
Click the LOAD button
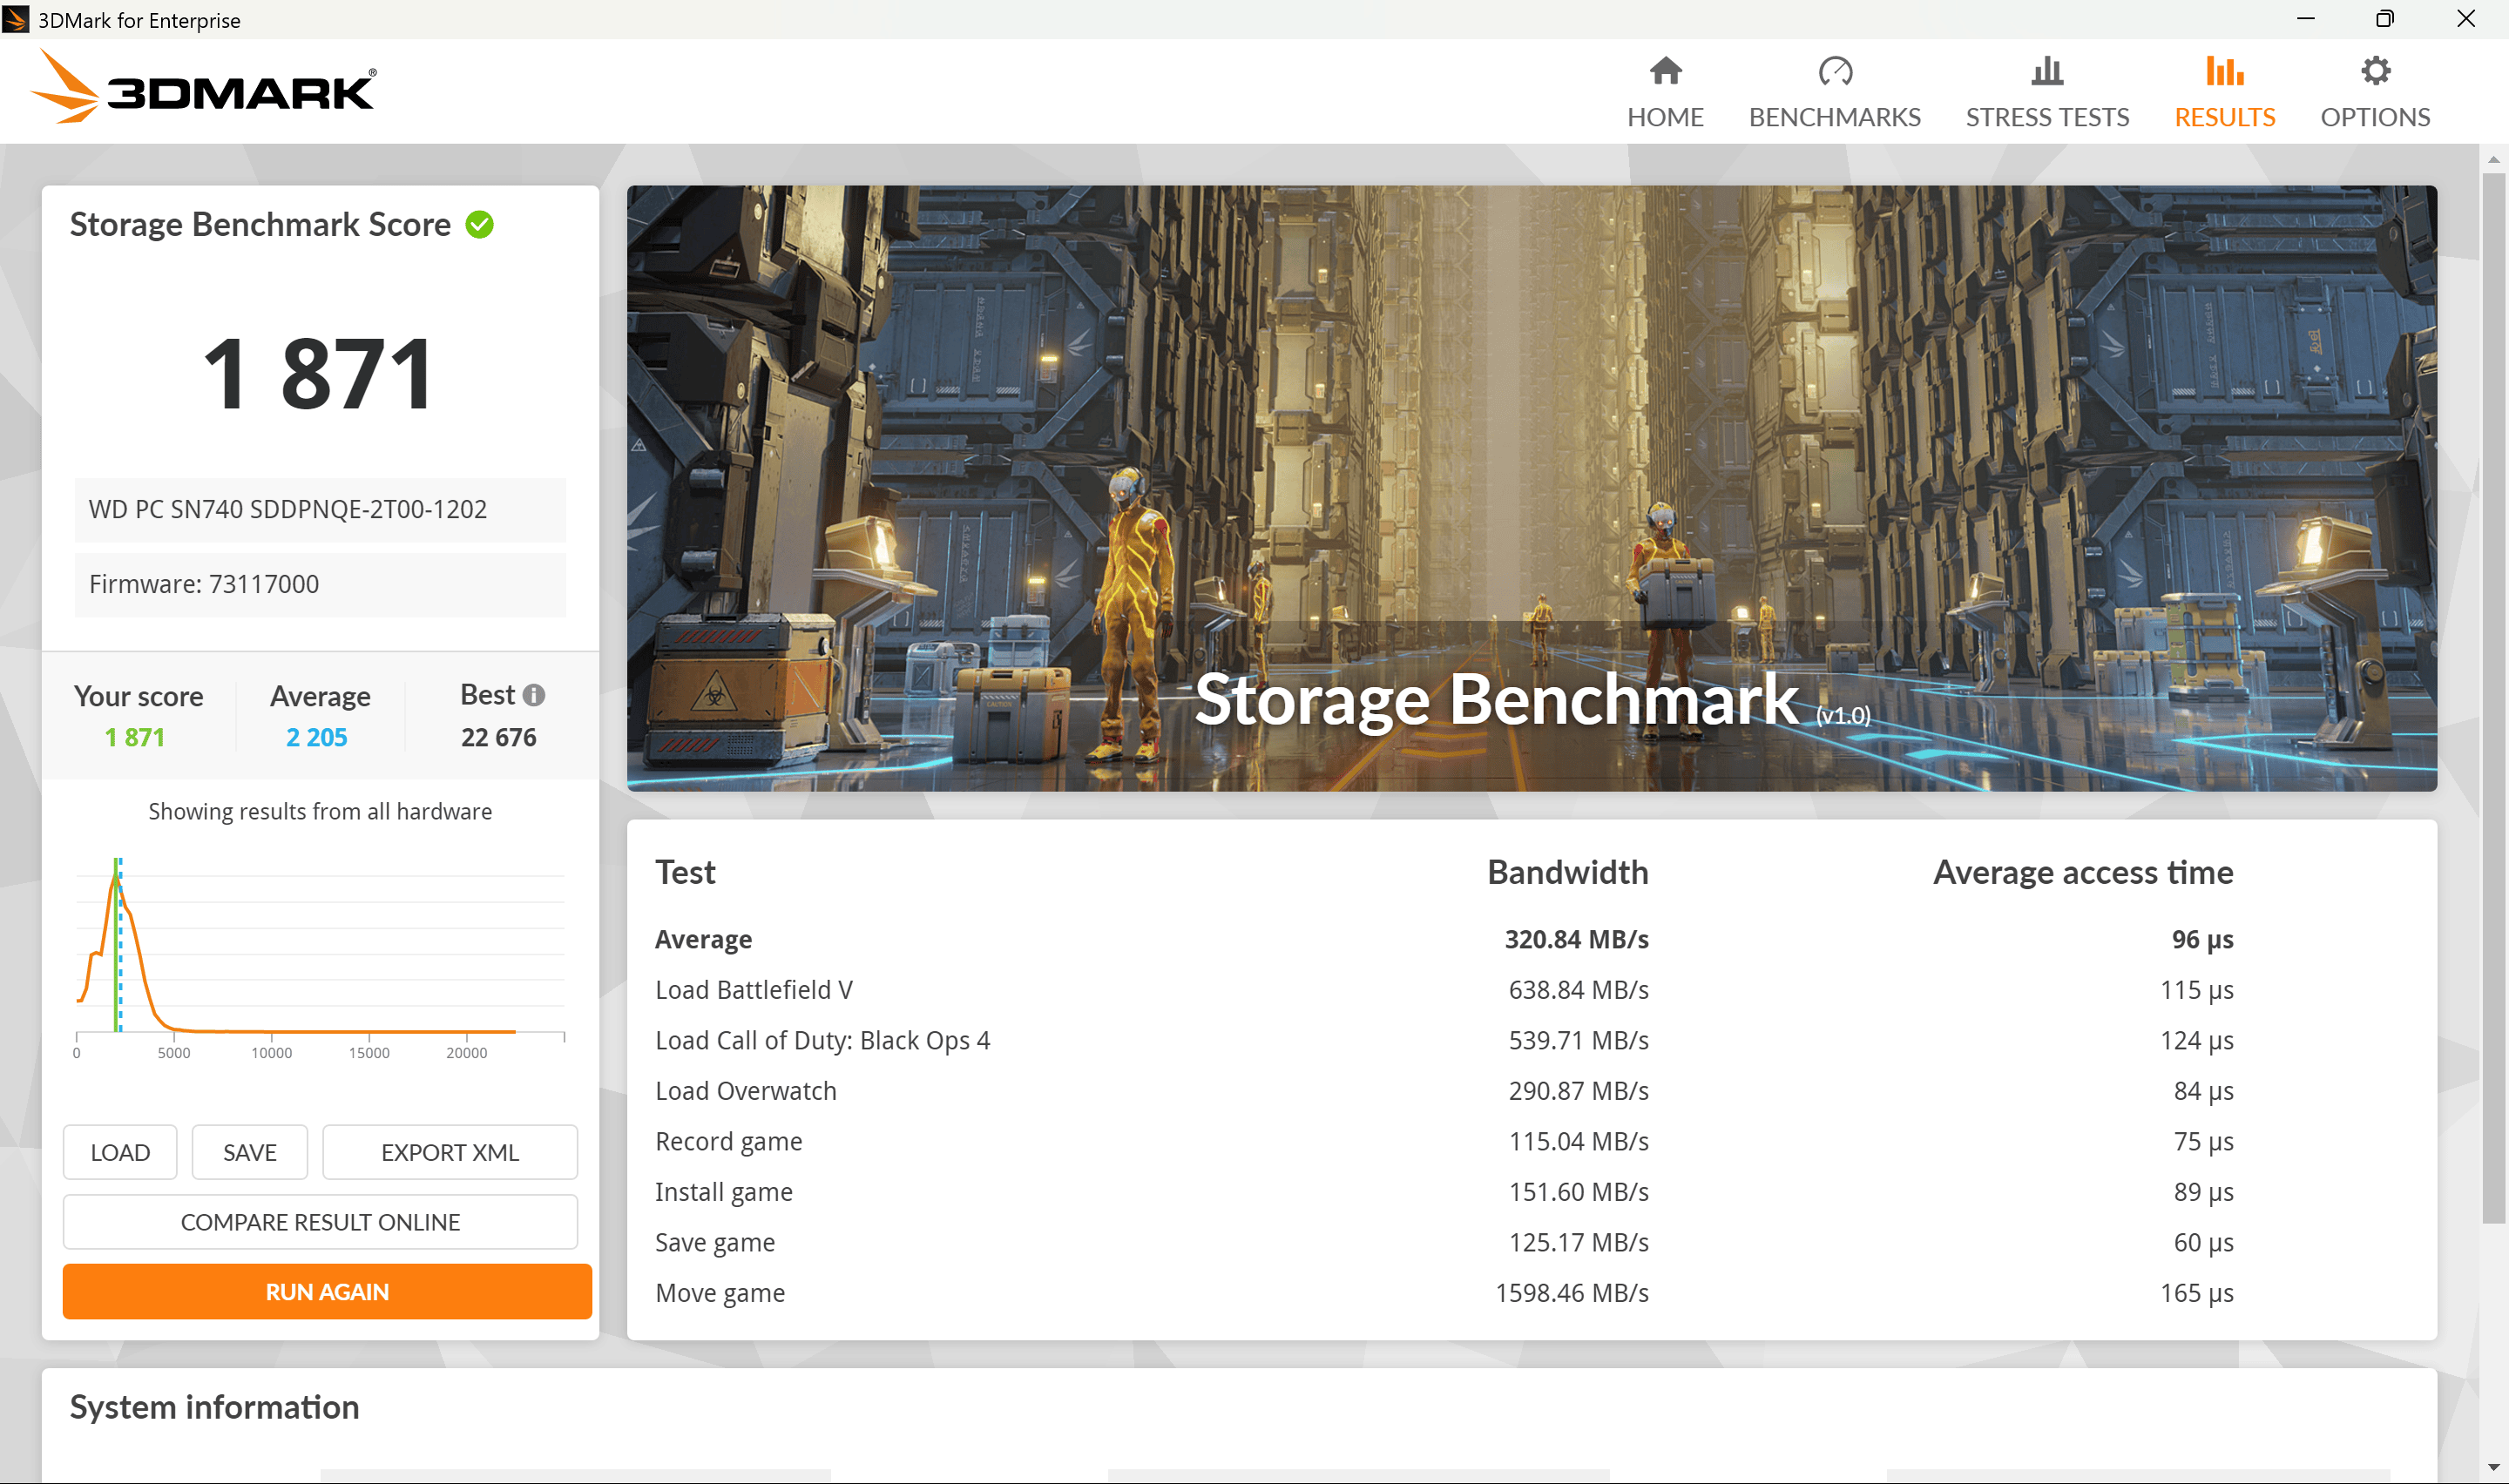click(x=118, y=1152)
